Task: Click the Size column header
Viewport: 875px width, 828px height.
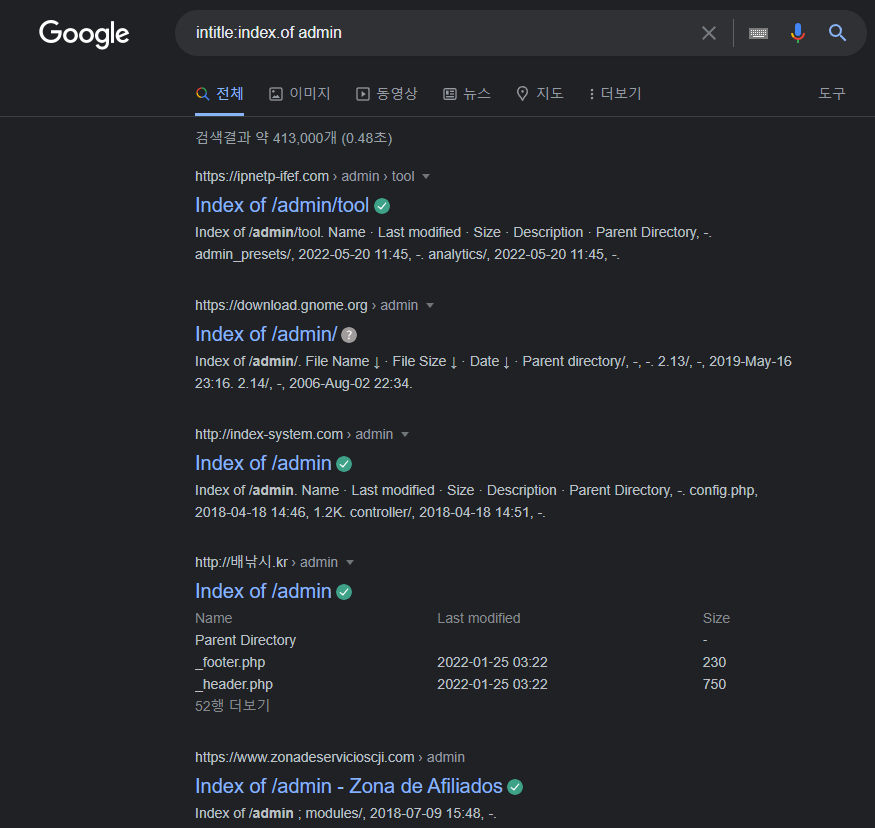Action: (x=717, y=618)
